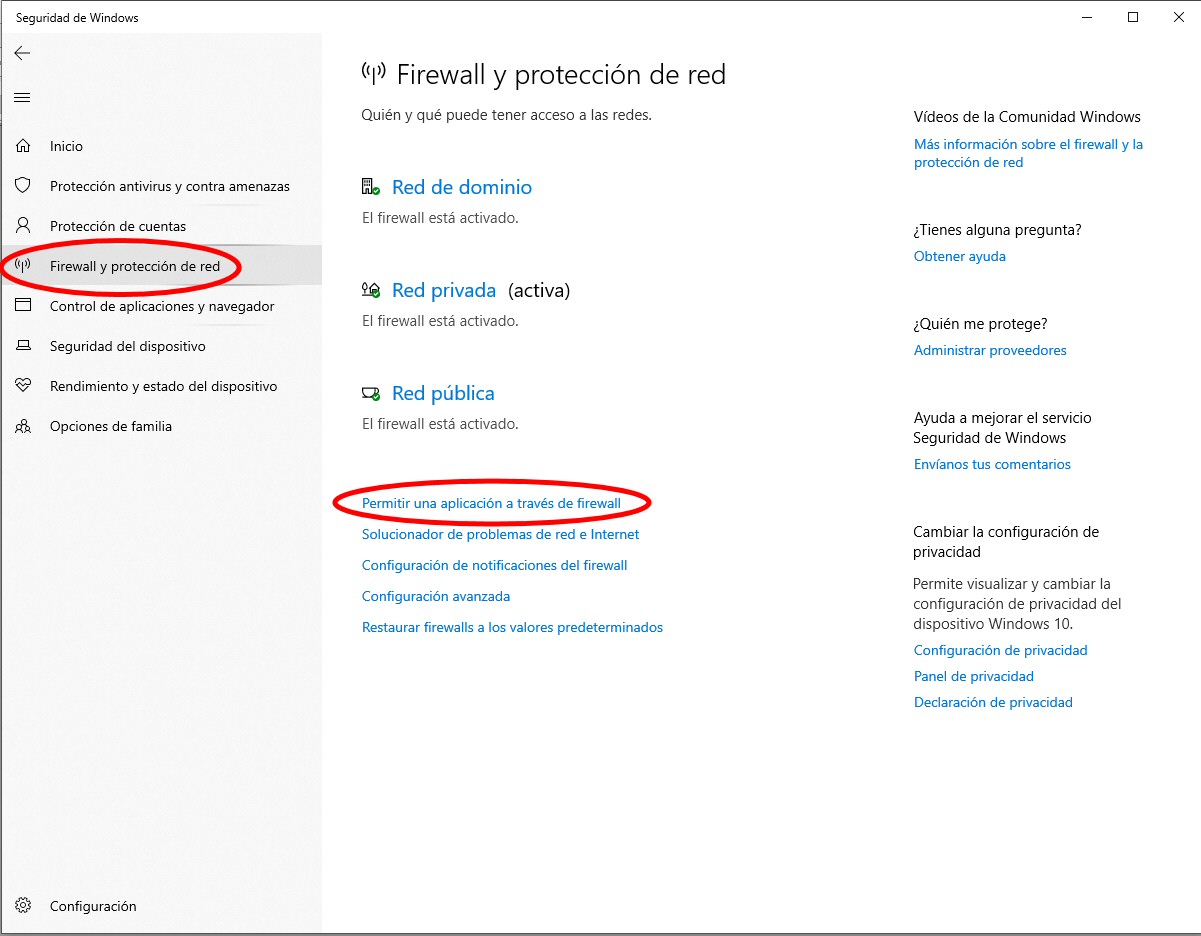
Task: Select the account protection person icon
Action: pyautogui.click(x=23, y=226)
